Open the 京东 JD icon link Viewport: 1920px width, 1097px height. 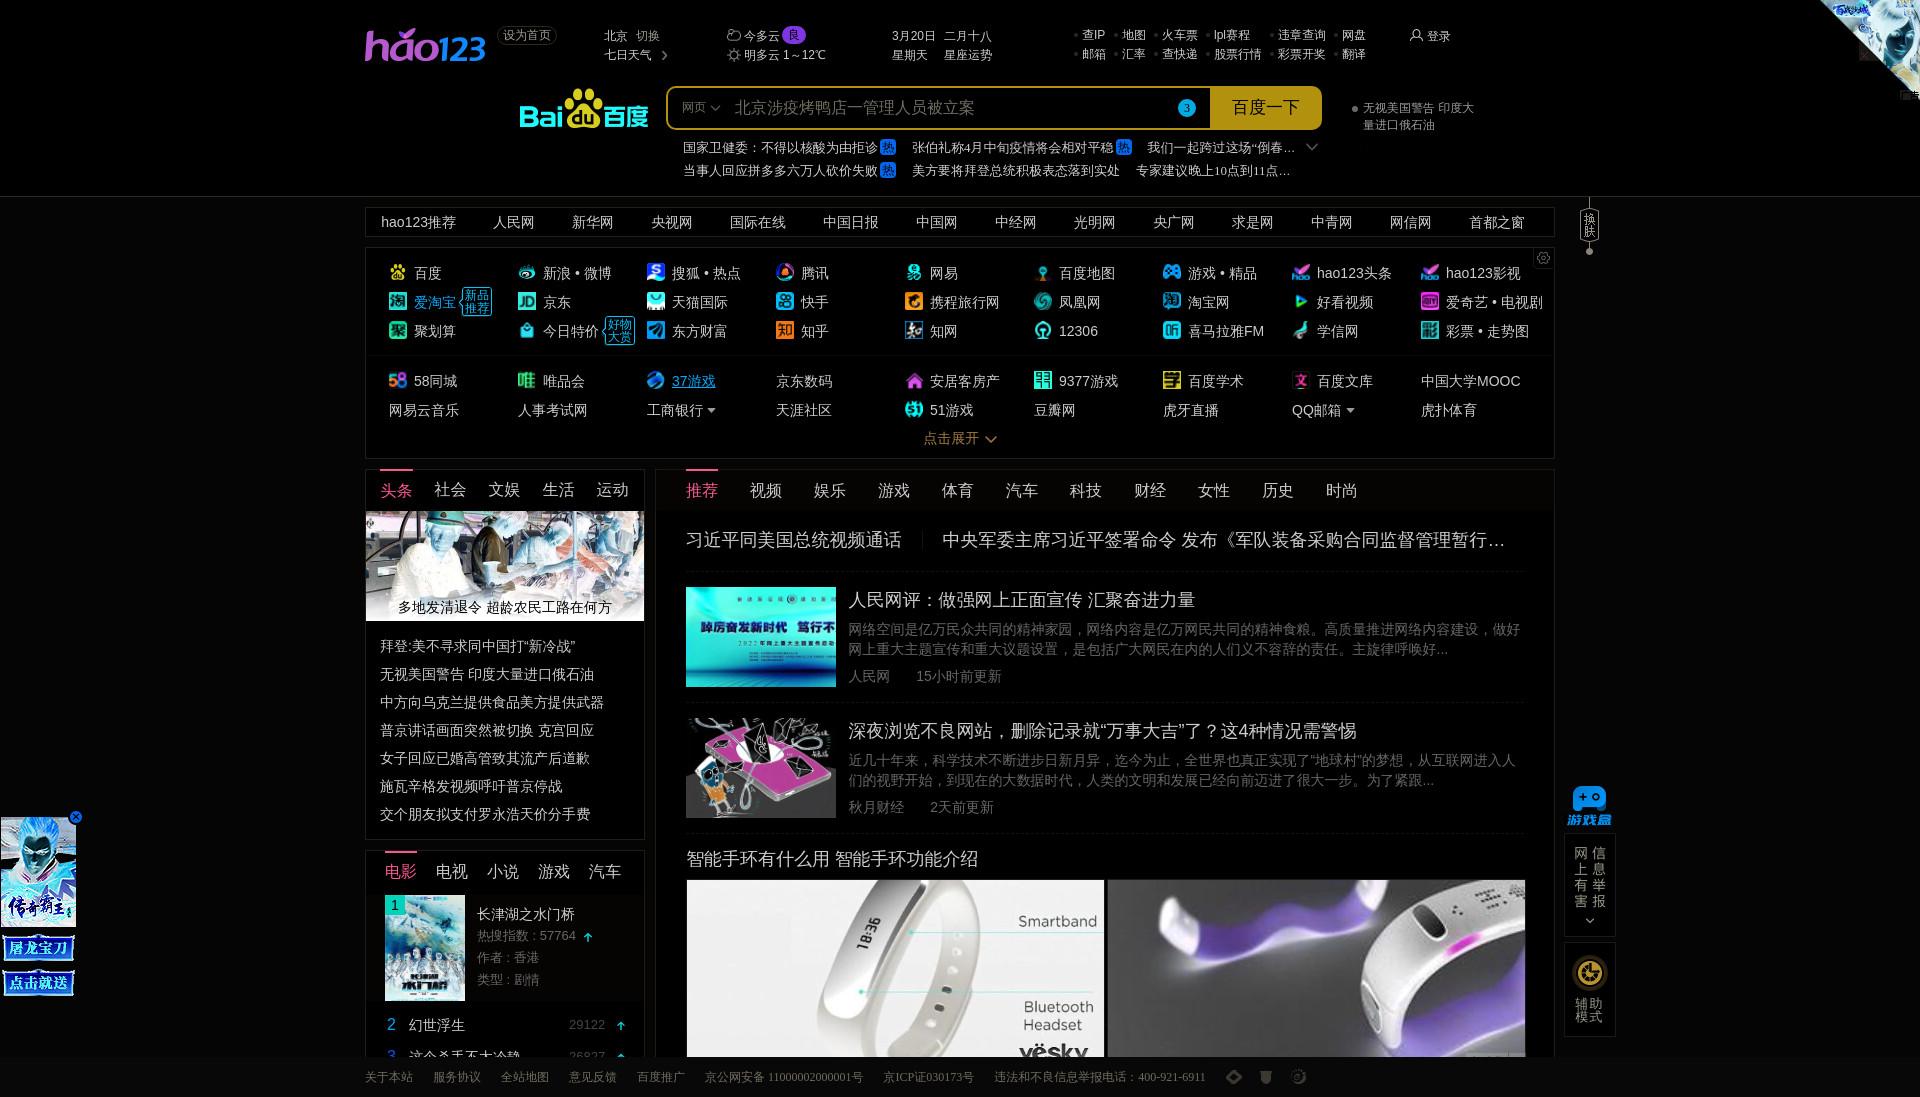[x=527, y=302]
